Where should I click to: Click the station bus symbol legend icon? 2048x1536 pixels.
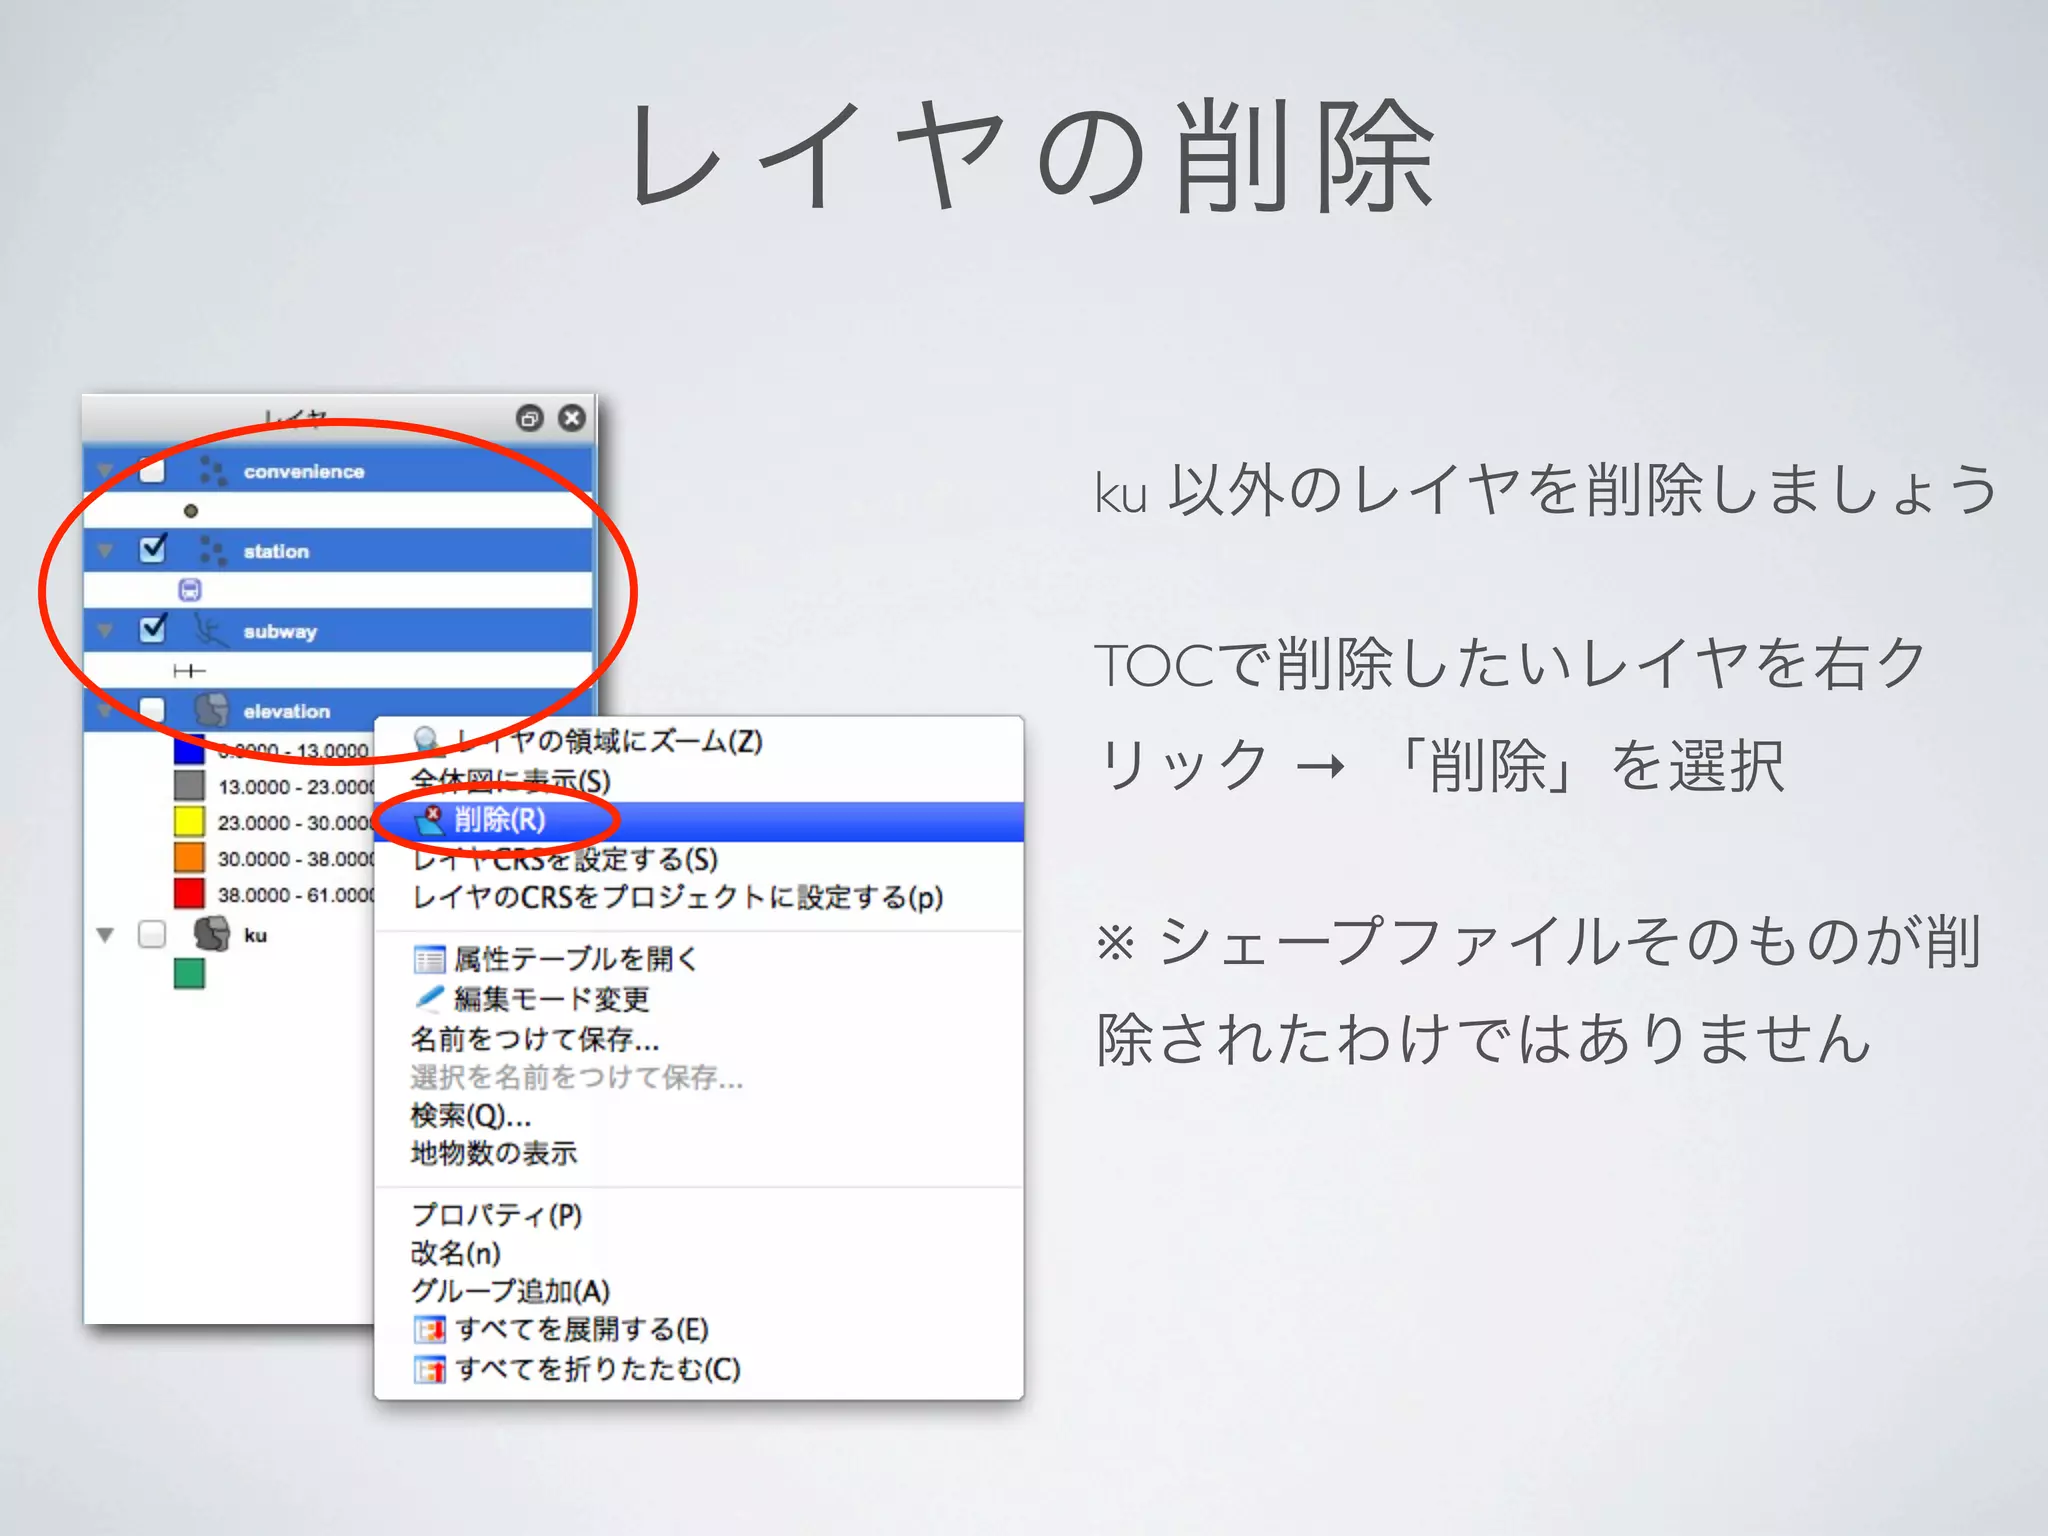tap(190, 590)
